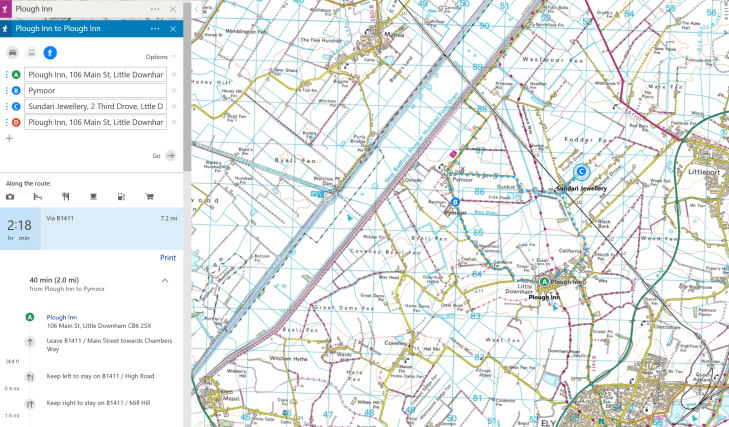Show restaurants along the route
Viewport: 729px width, 427px height.
(x=66, y=197)
